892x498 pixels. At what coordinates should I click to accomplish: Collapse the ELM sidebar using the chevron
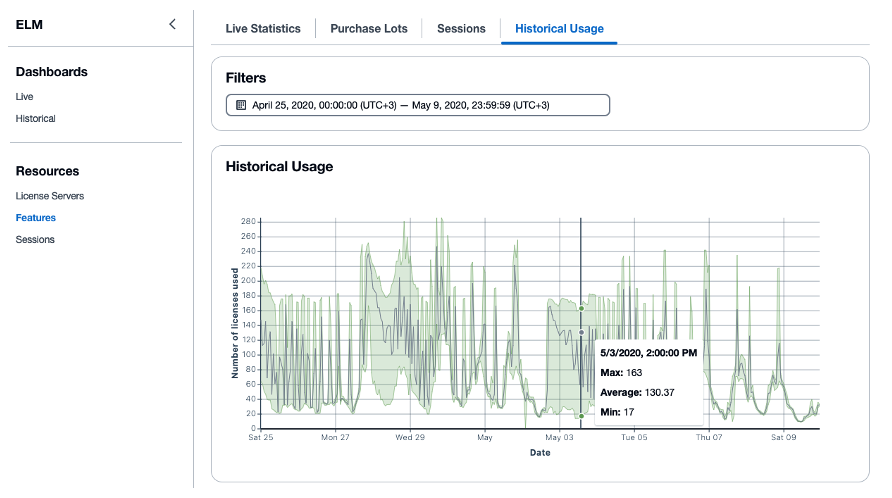tap(172, 24)
